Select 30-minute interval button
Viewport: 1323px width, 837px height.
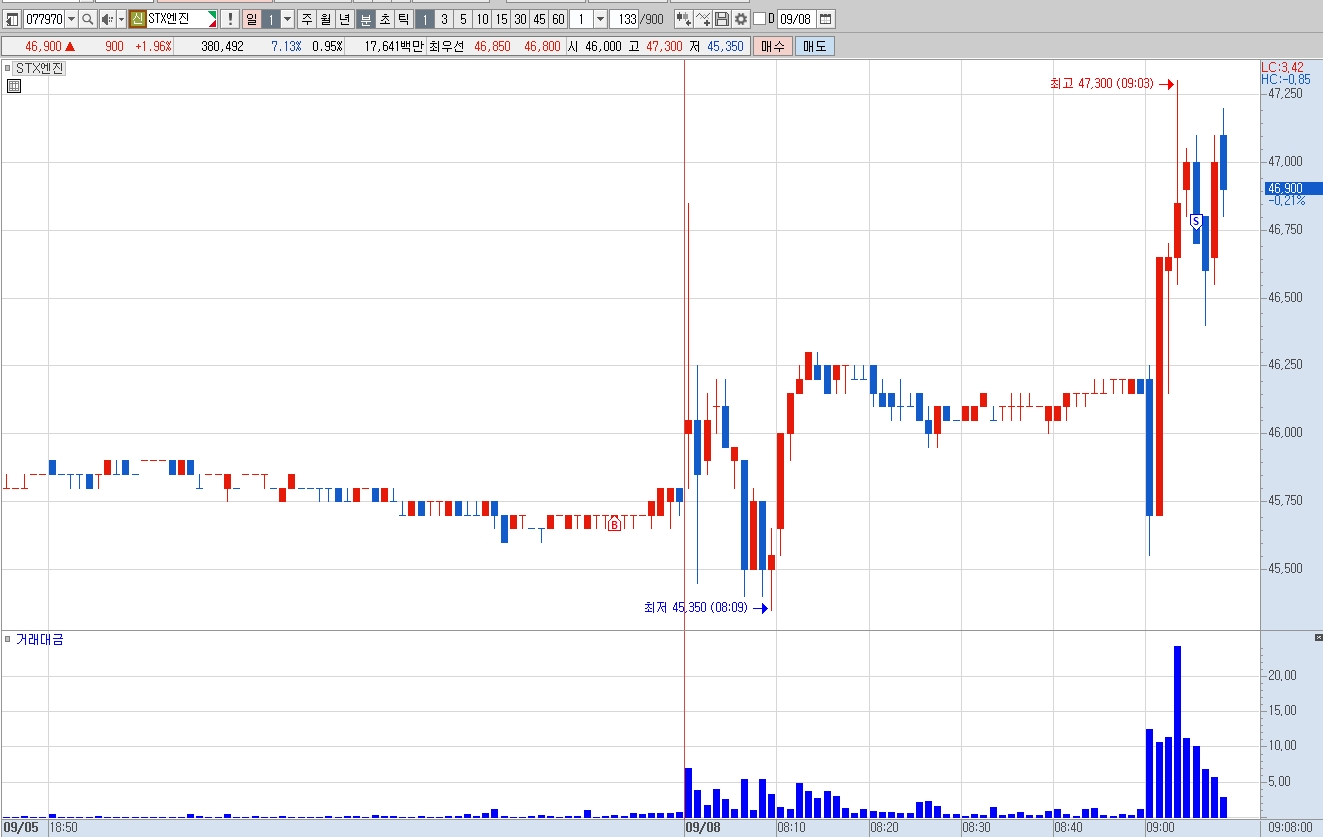point(520,19)
